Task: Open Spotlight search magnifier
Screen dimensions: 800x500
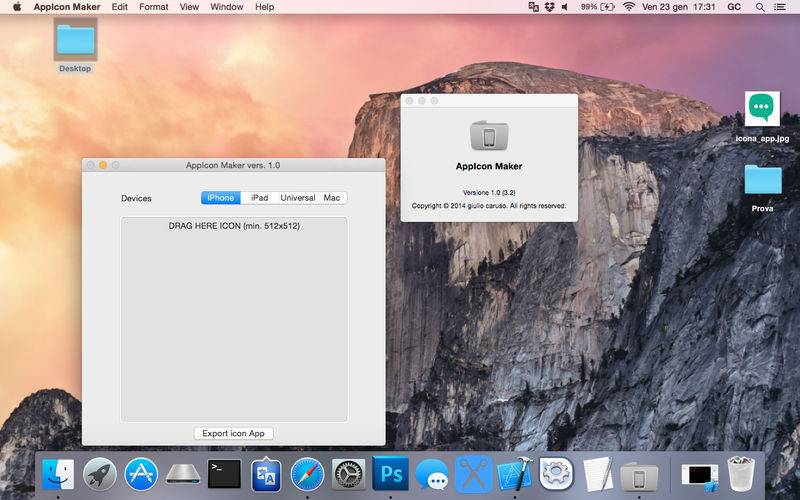Action: [760, 7]
